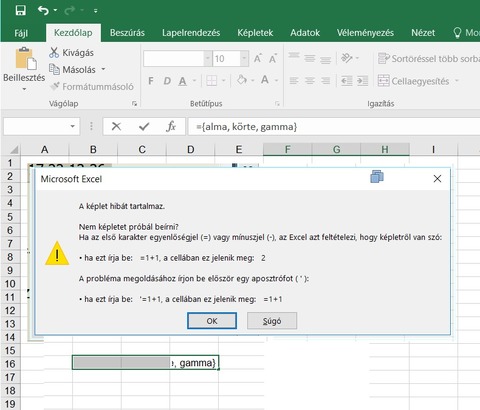Switch to the Beszúrás ribbon tab
The width and height of the screenshot is (480, 410).
click(x=127, y=33)
